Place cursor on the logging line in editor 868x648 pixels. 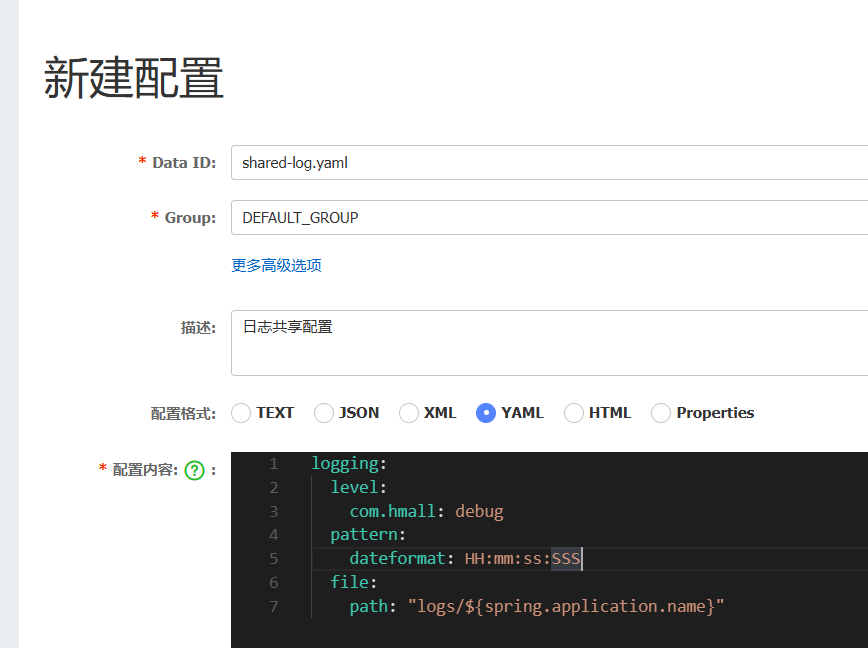point(349,463)
